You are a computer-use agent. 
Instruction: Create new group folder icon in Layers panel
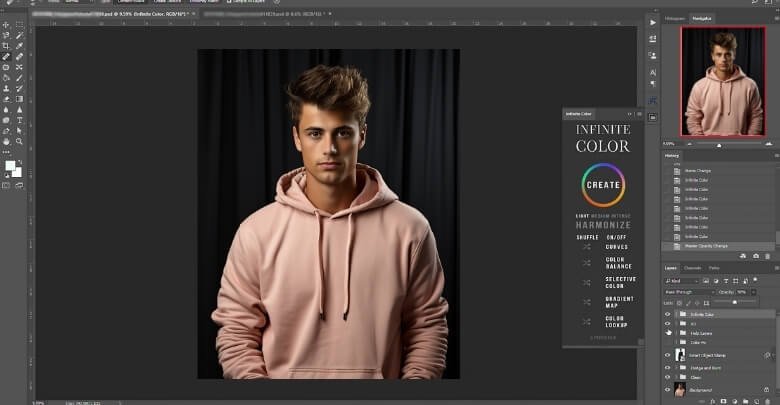coord(745,401)
